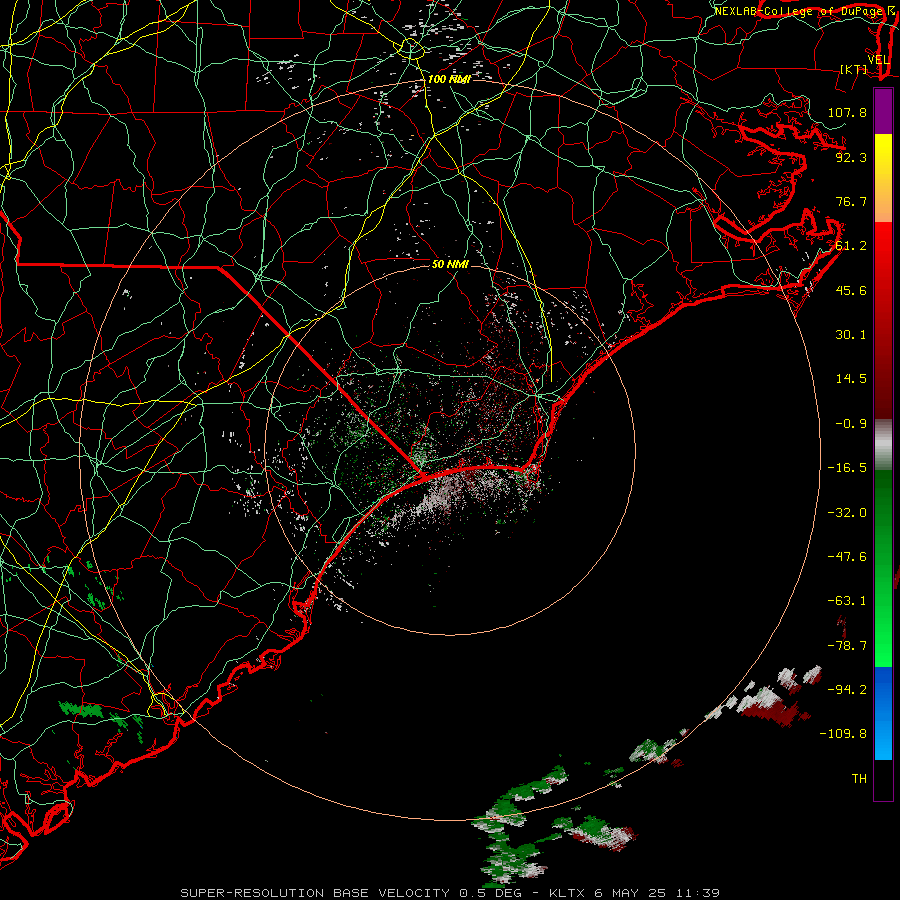Click the -94.2 velocity scale value

(847, 689)
